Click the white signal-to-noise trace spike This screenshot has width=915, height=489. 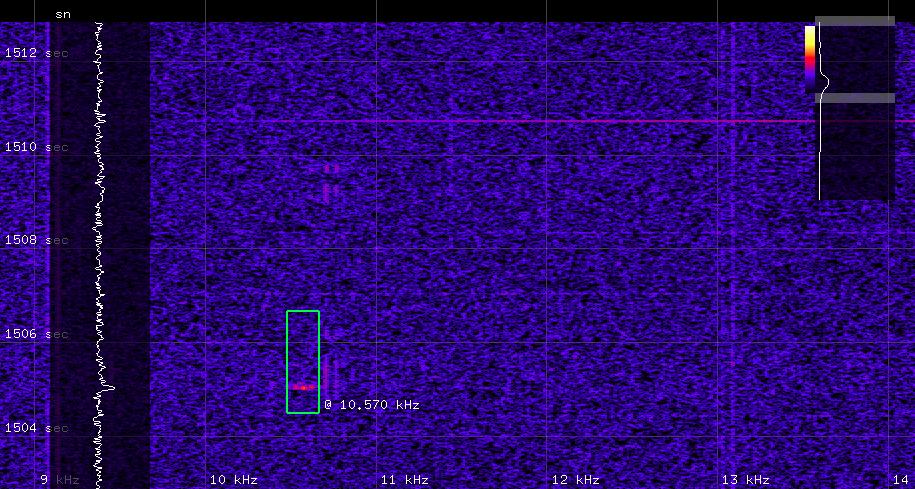tap(109, 386)
